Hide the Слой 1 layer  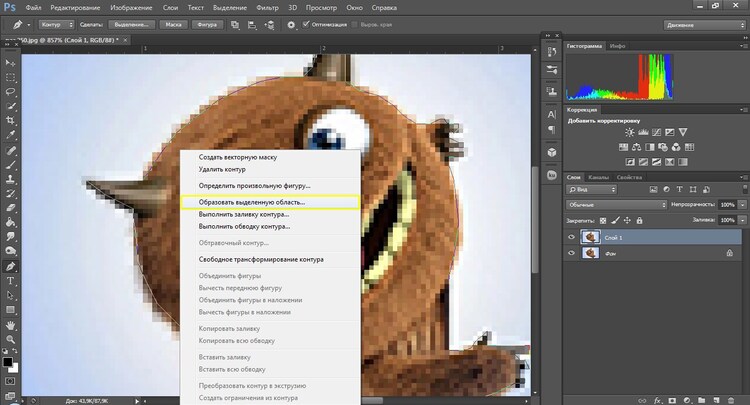pyautogui.click(x=571, y=237)
